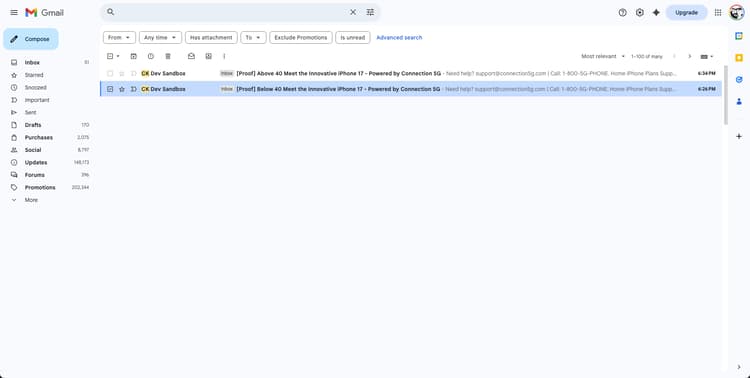750x378 pixels.
Task: Click the Upgrade button
Action: 686,12
